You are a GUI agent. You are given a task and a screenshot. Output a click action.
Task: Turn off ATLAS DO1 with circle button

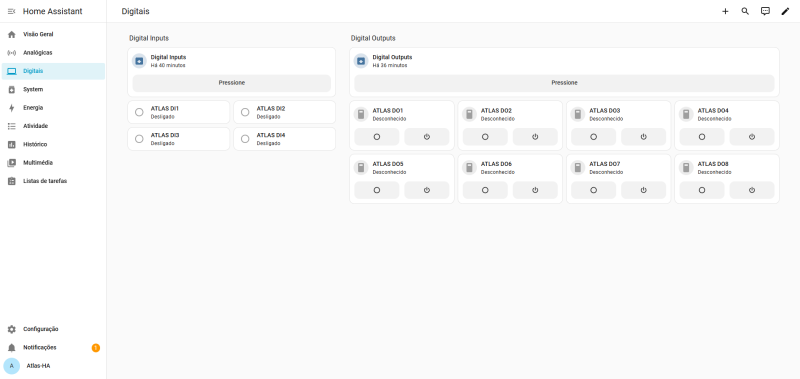click(377, 137)
